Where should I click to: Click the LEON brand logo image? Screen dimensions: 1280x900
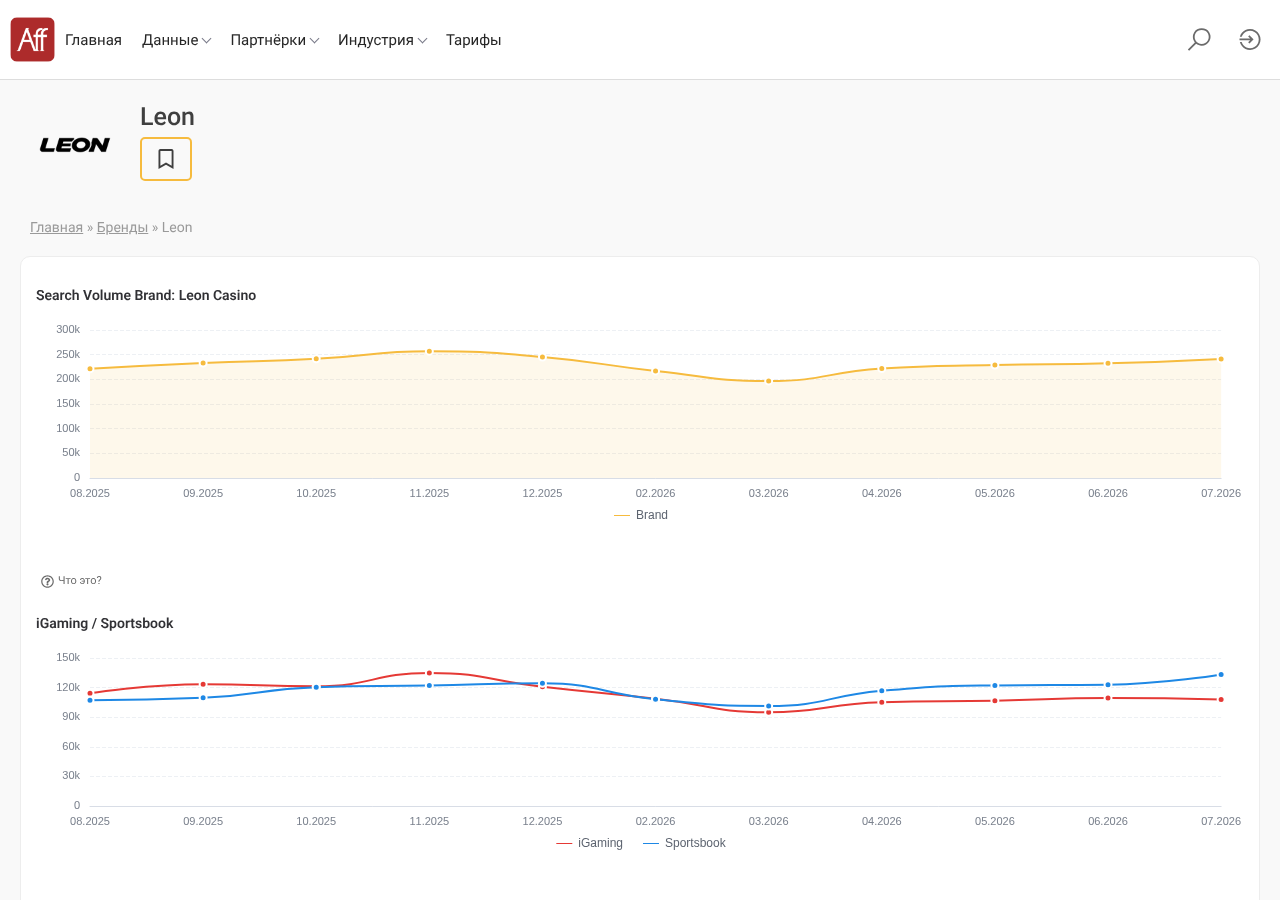[x=75, y=145]
